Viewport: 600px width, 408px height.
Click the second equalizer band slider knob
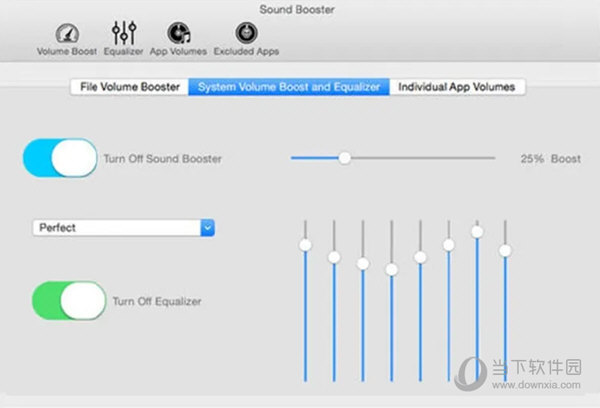tap(334, 257)
